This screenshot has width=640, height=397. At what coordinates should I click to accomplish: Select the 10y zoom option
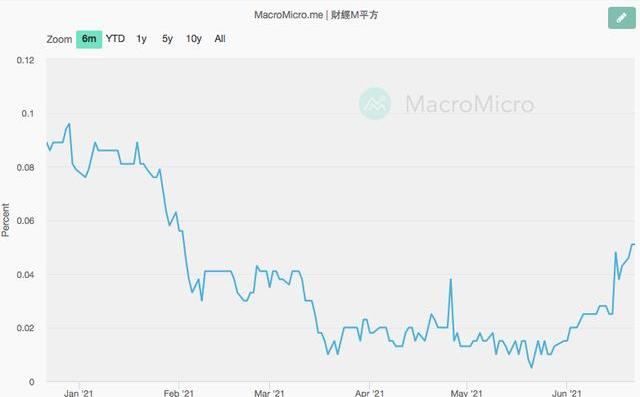(x=194, y=39)
